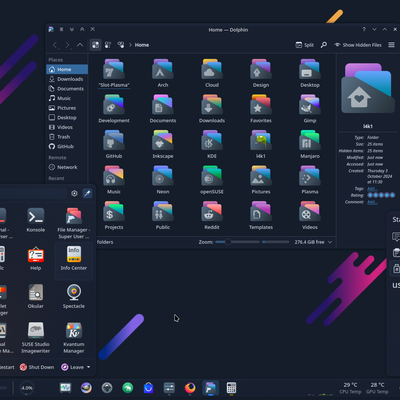The height and width of the screenshot is (400, 400).
Task: Open Kvantum Manager from the launcher
Action: click(74, 337)
